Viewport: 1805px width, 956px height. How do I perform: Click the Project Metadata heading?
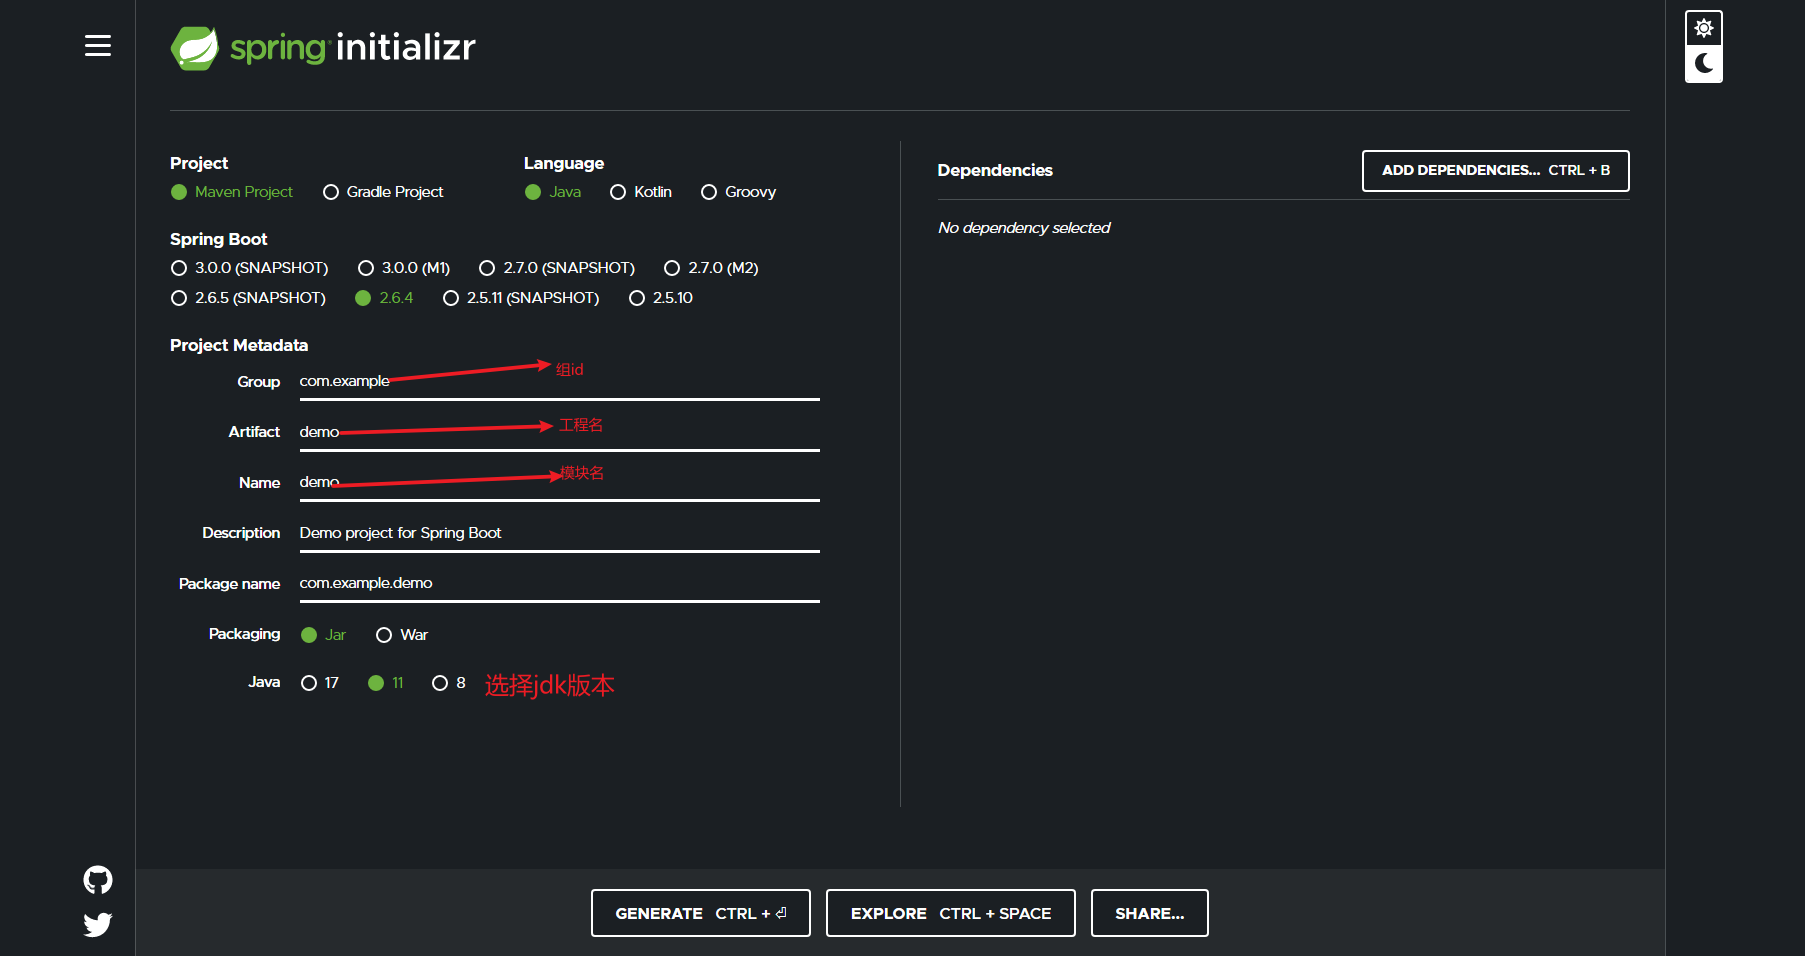click(239, 345)
